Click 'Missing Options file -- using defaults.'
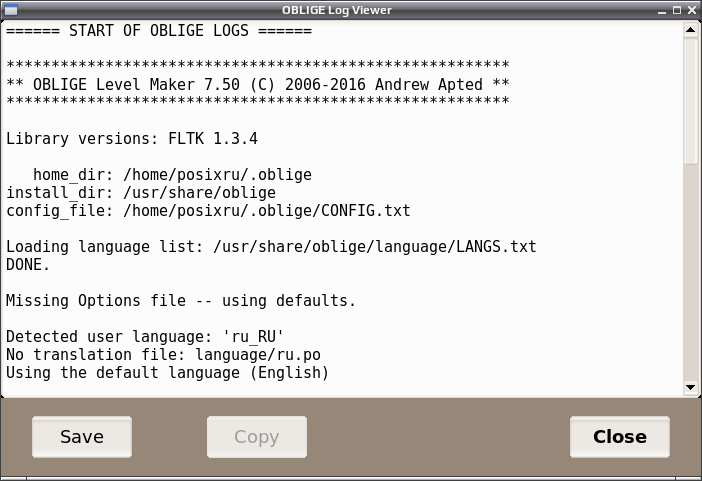The width and height of the screenshot is (702, 481). pos(181,301)
